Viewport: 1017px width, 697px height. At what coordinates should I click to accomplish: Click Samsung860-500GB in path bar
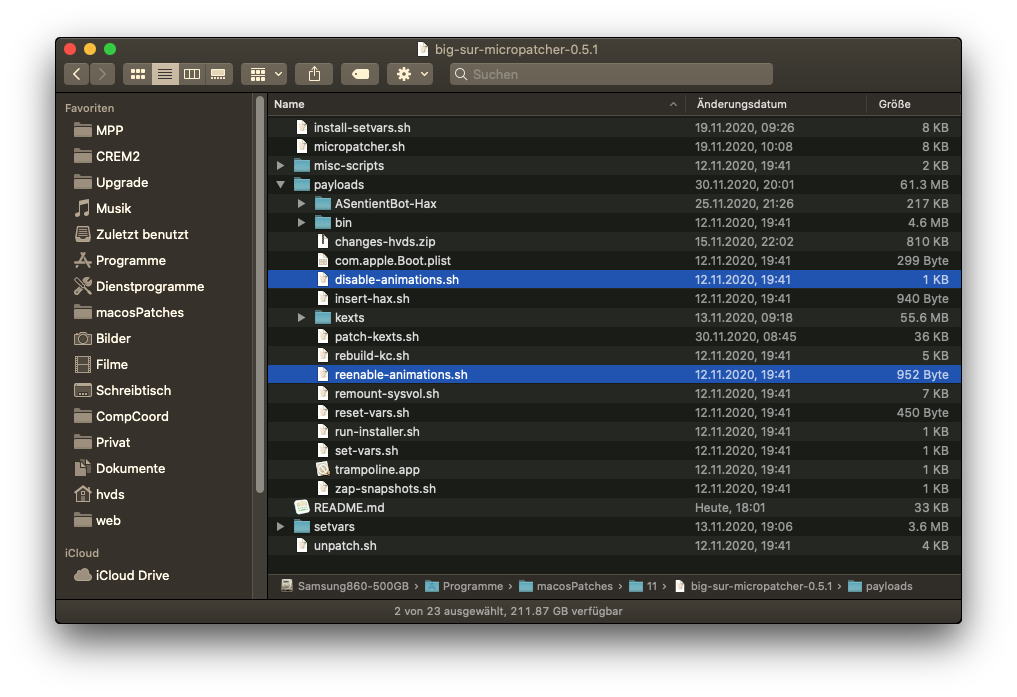345,586
